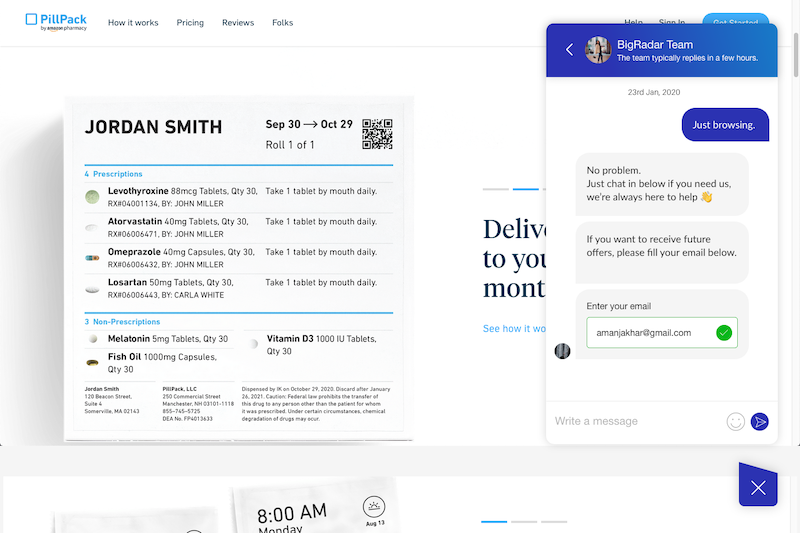Click the email input field in chat
Image resolution: width=800 pixels, height=533 pixels.
click(x=662, y=333)
